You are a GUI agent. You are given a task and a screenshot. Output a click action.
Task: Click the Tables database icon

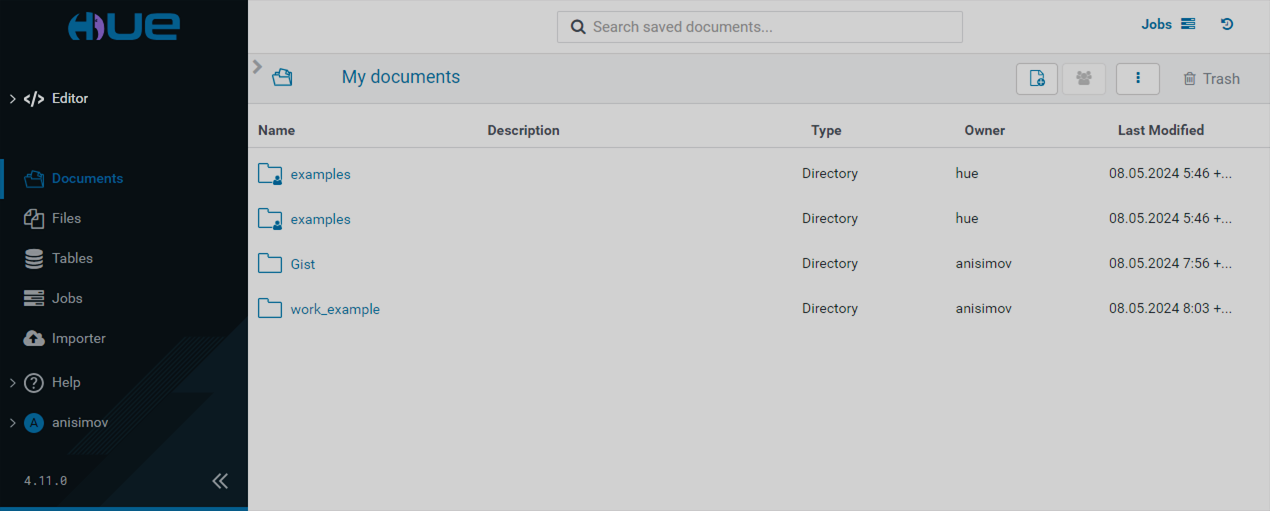[x=34, y=258]
